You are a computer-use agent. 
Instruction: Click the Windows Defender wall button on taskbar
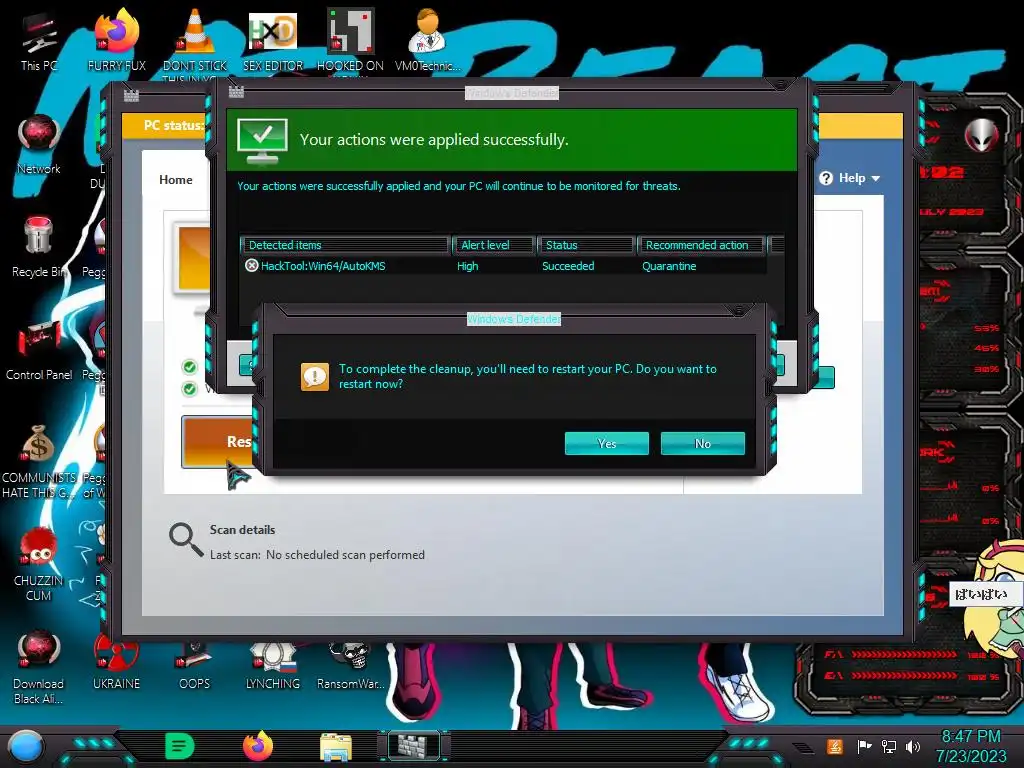(414, 746)
